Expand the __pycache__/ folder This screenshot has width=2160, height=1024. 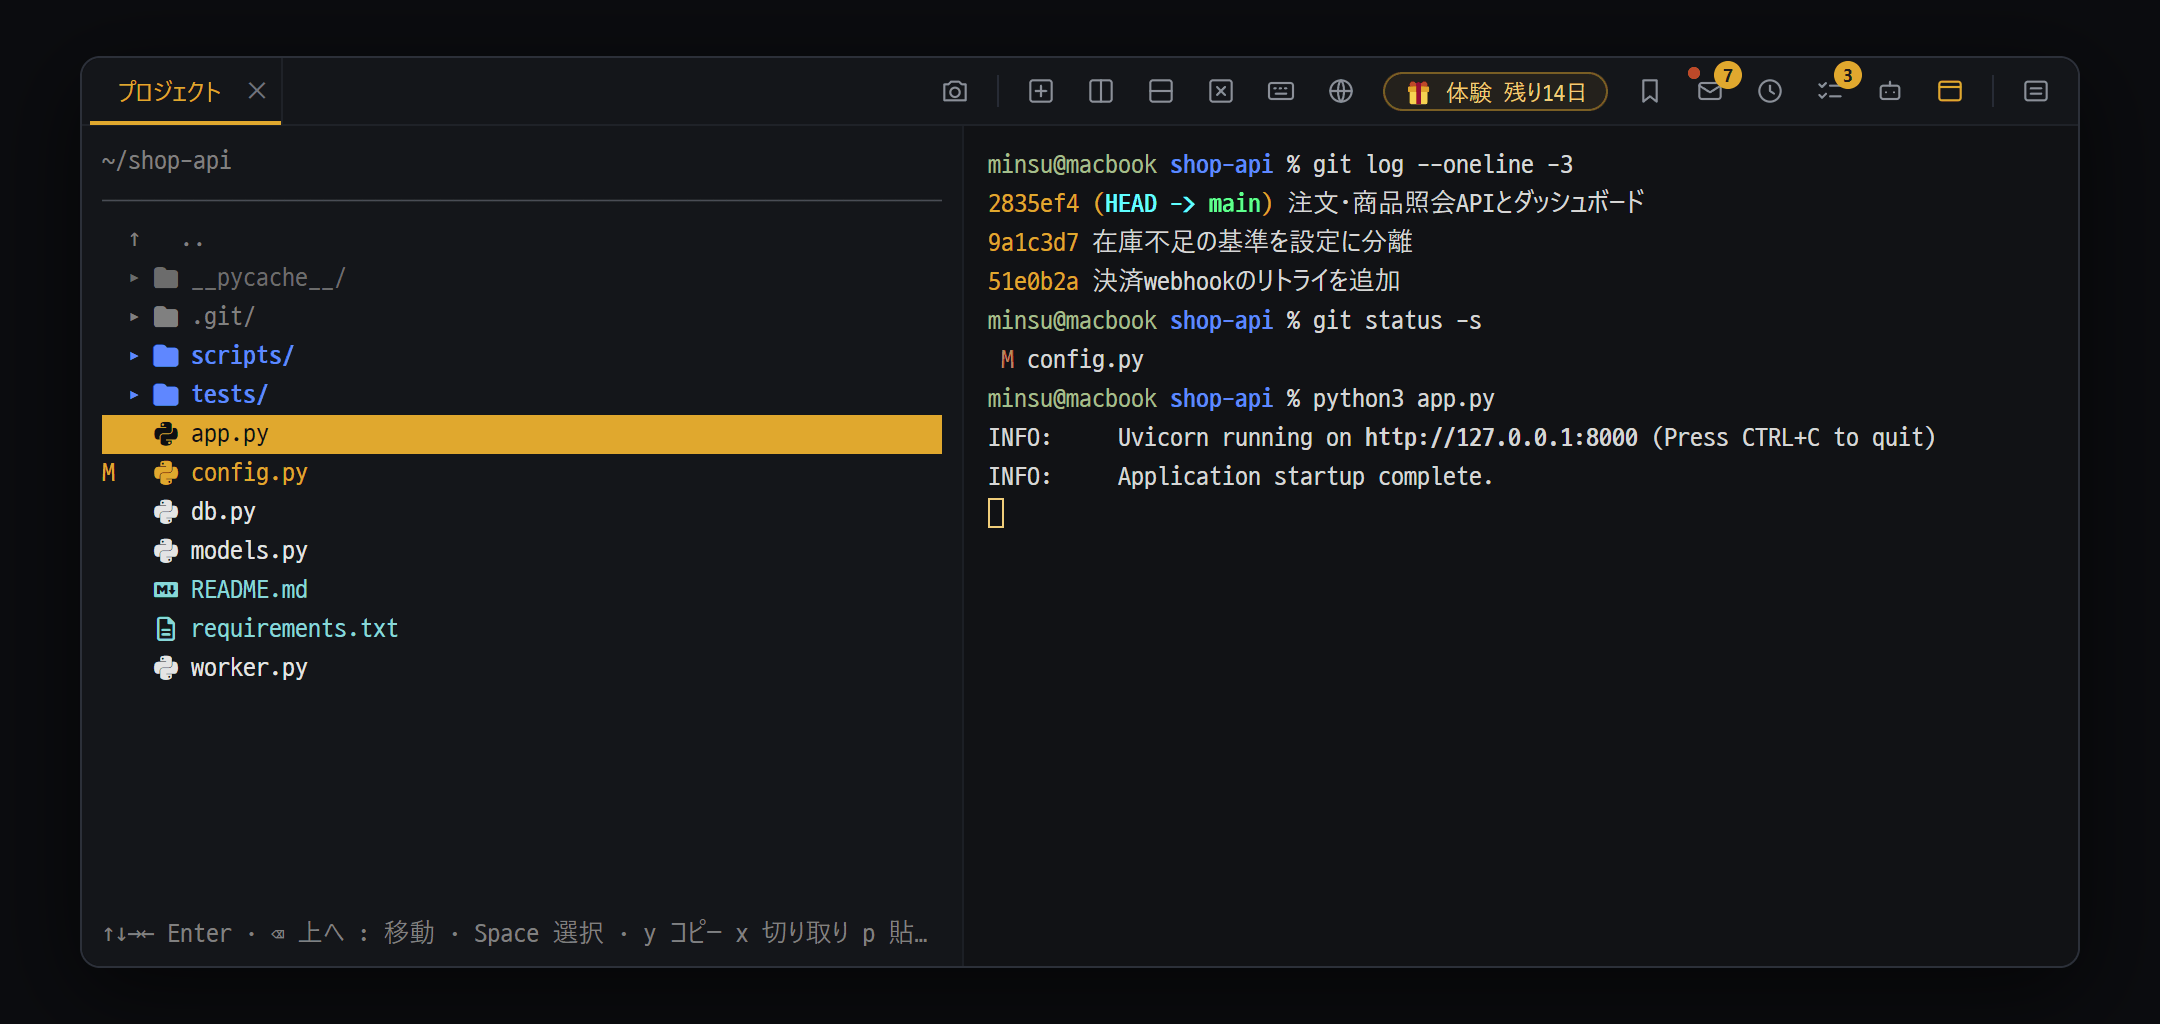(134, 278)
